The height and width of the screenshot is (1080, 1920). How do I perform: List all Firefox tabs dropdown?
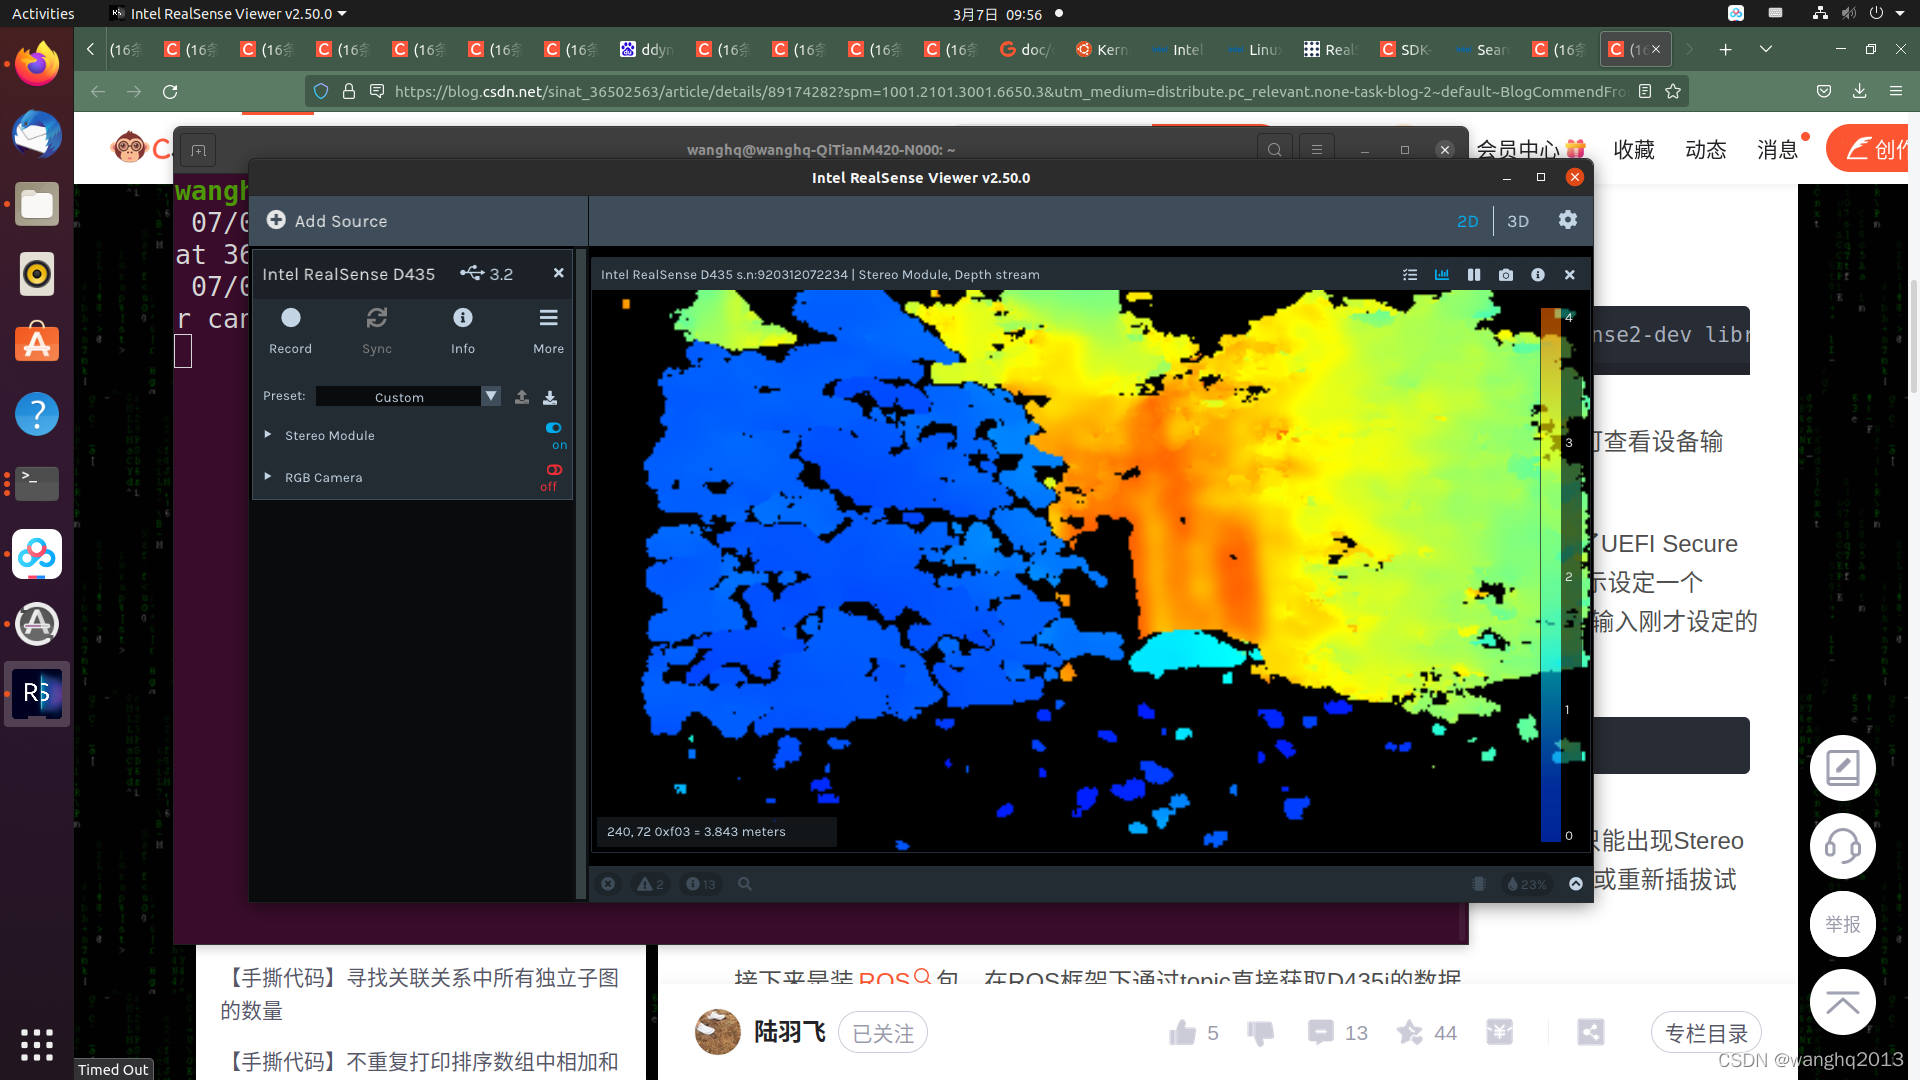point(1766,49)
